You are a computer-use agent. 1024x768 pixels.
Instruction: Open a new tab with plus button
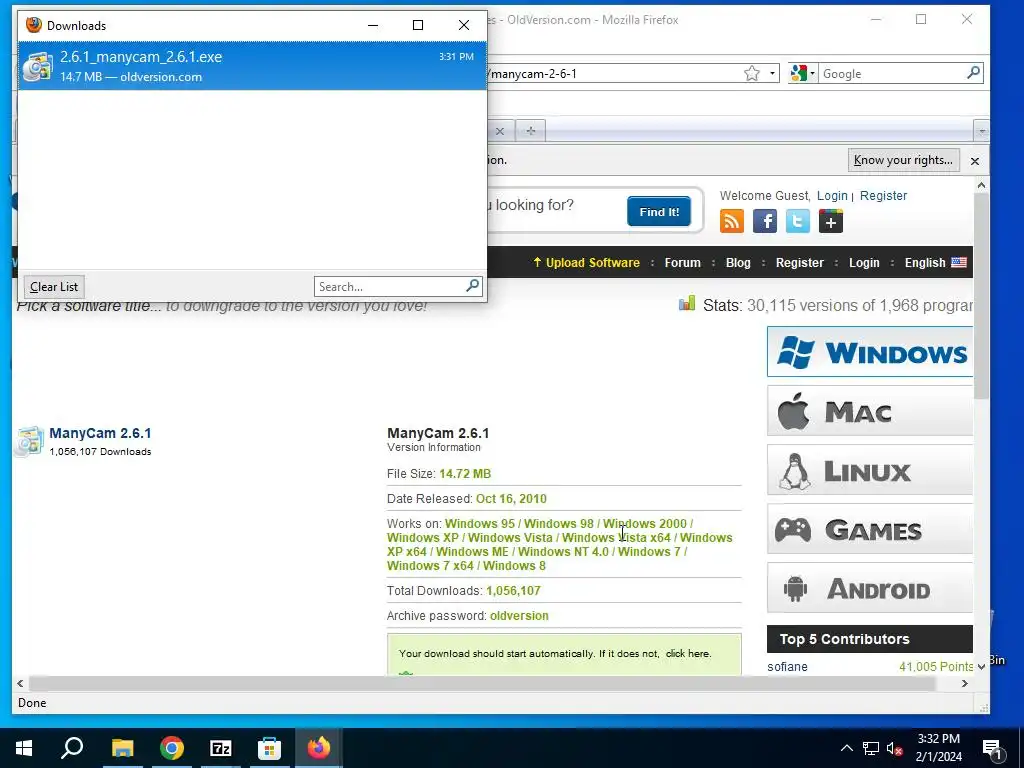coord(531,131)
